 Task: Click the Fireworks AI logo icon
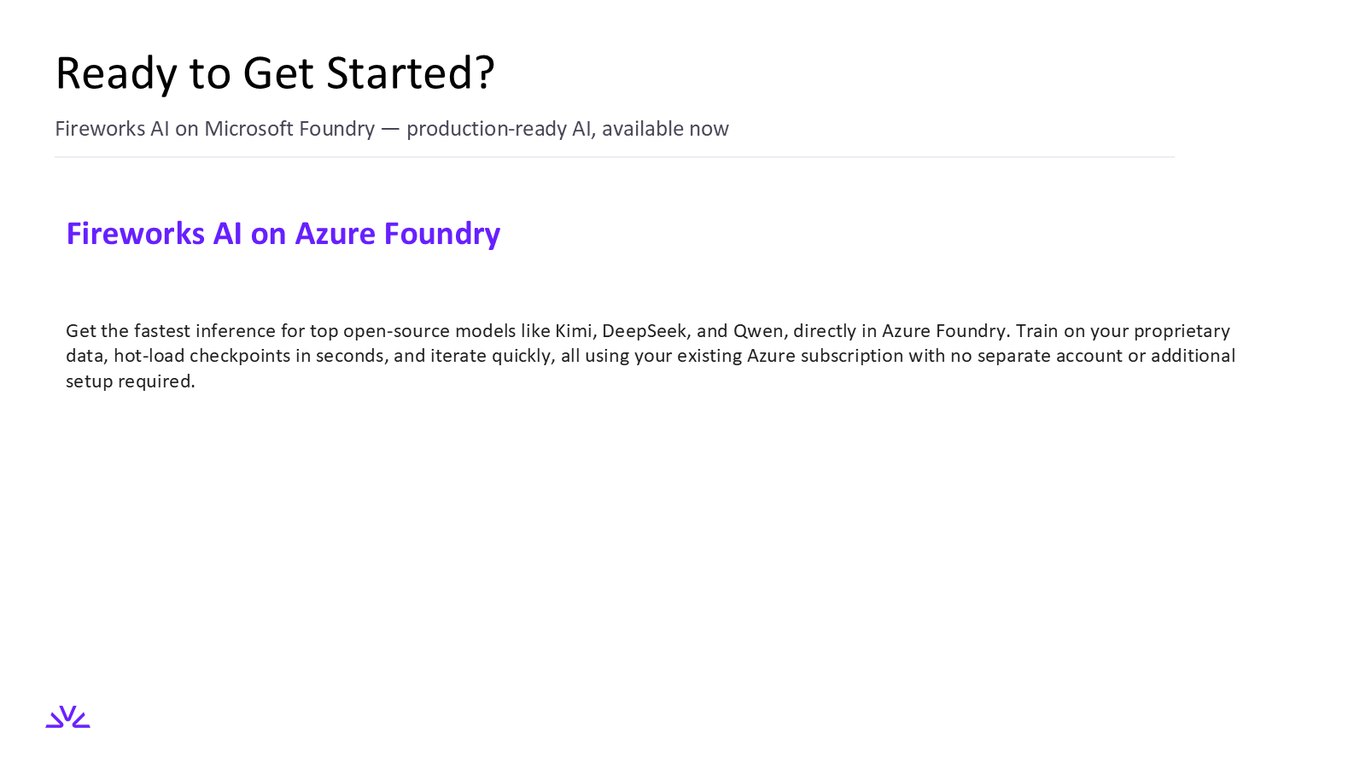point(68,717)
